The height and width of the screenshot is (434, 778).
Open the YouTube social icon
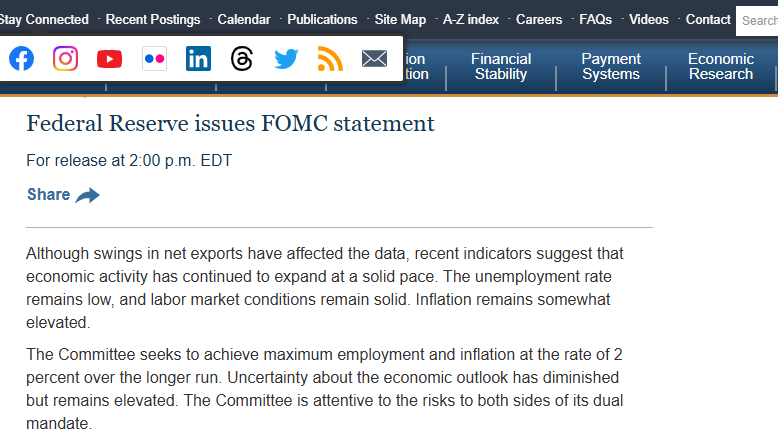coord(109,59)
